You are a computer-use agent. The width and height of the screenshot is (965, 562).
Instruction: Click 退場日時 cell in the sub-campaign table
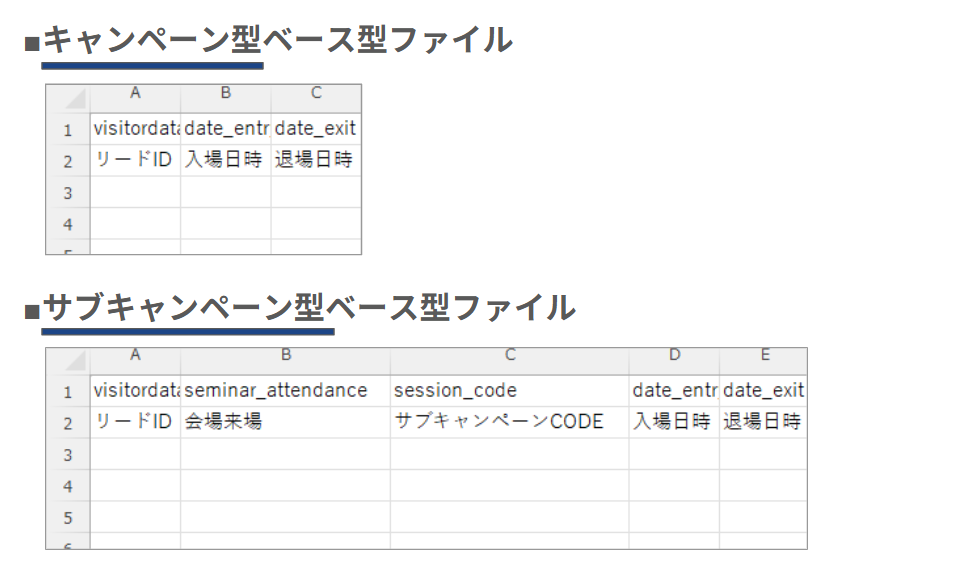[764, 422]
